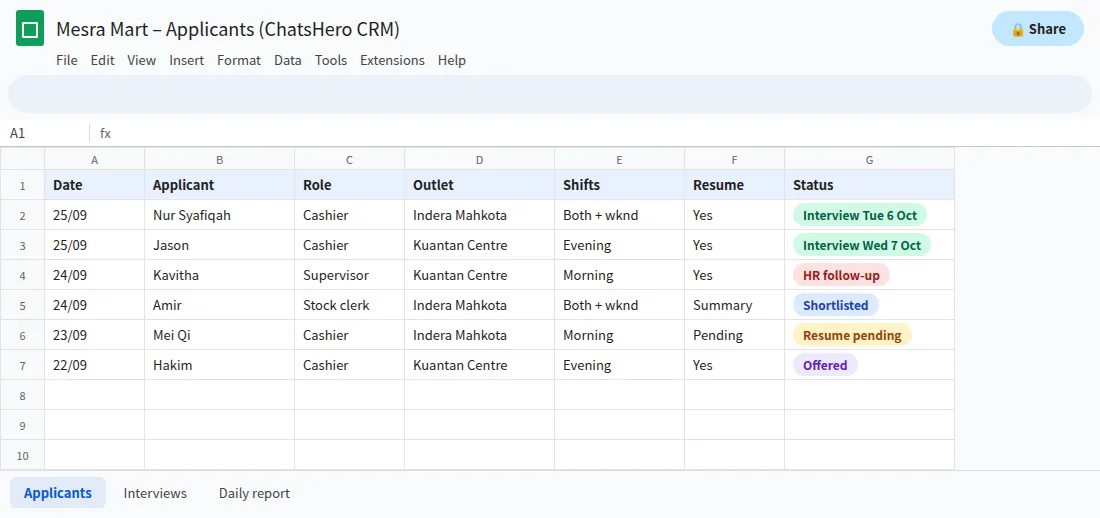
Task: Select row 1 header number
Action: (x=22, y=185)
